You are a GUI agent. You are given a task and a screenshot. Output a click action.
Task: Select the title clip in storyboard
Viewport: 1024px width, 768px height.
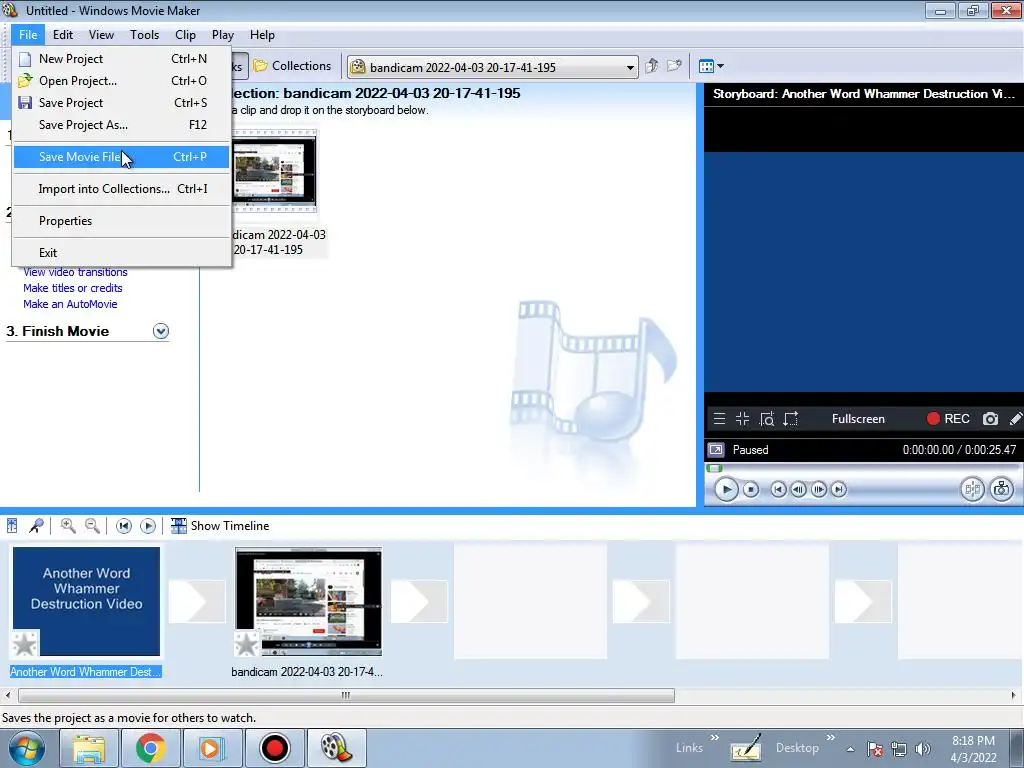click(x=86, y=601)
